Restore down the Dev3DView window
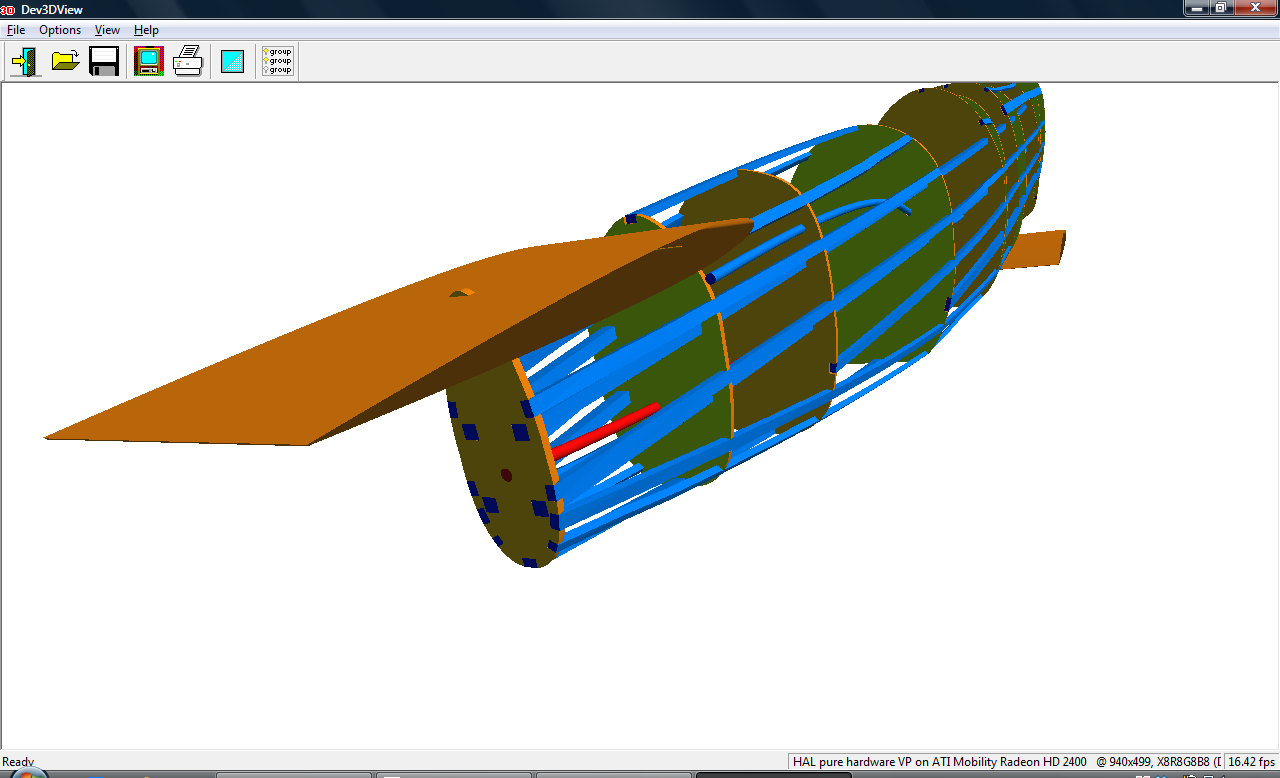Screen dimensions: 1280x778 click(x=1221, y=8)
